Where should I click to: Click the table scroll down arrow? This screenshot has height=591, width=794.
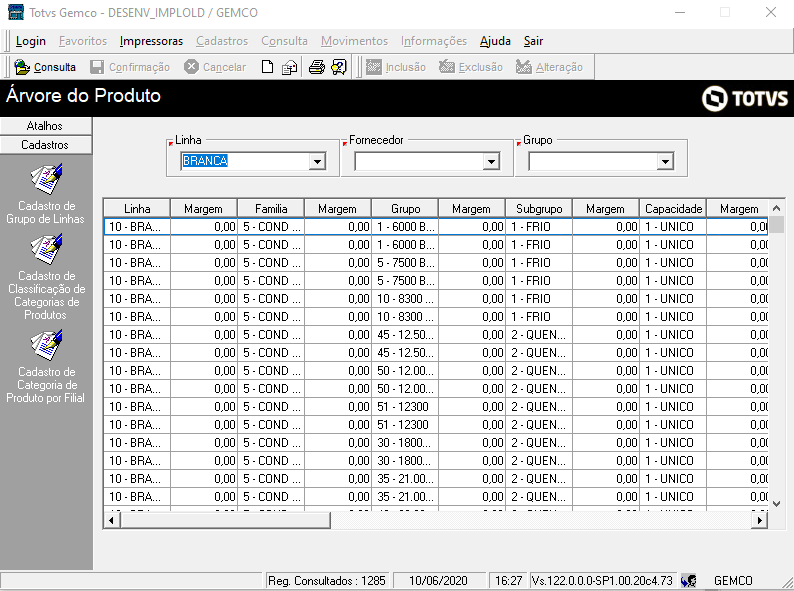coord(776,503)
